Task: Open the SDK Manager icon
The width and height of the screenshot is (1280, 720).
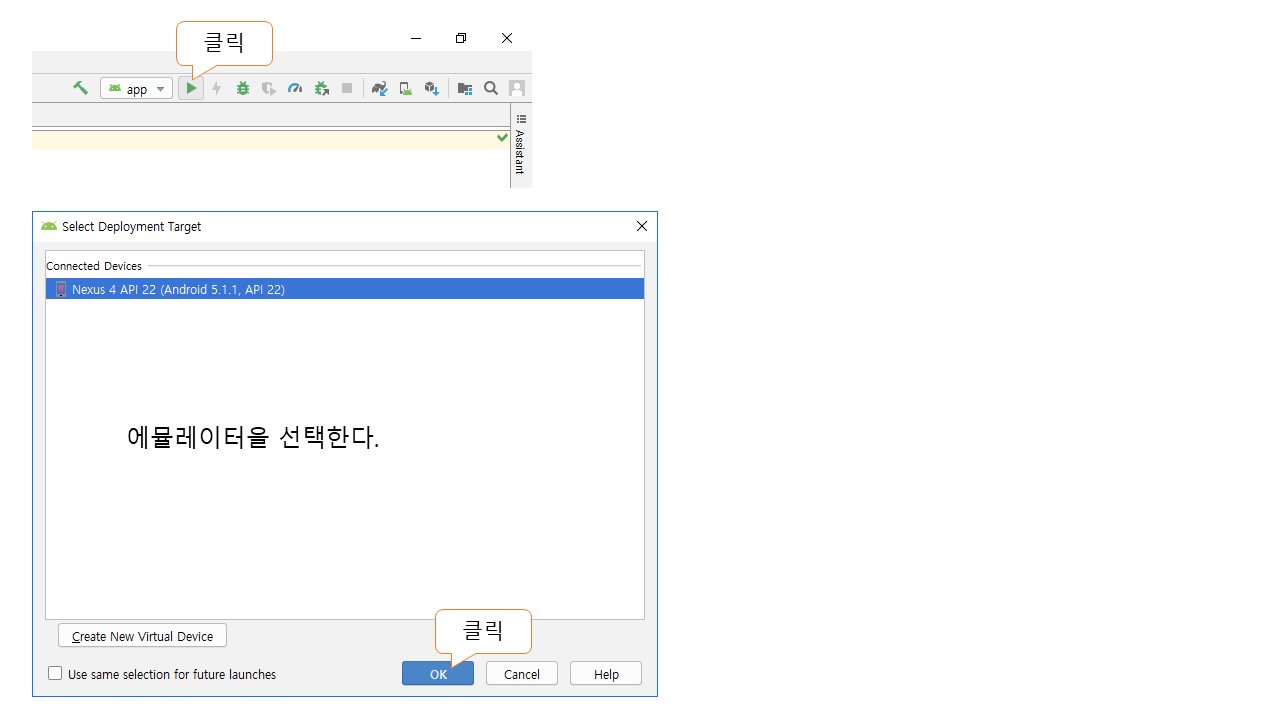Action: [x=431, y=89]
